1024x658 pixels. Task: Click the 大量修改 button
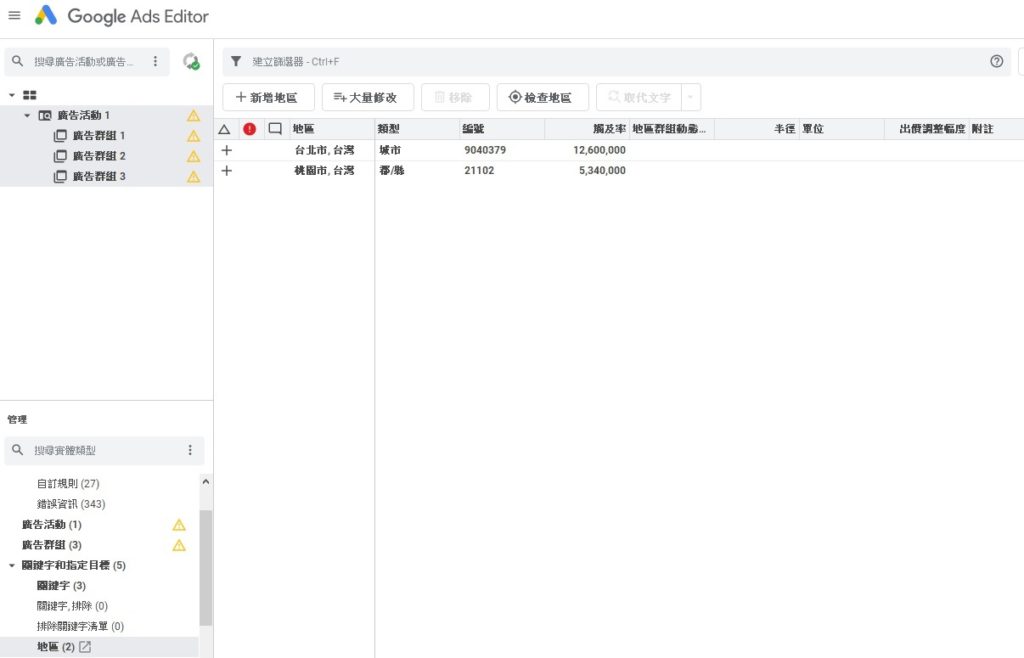tap(367, 98)
